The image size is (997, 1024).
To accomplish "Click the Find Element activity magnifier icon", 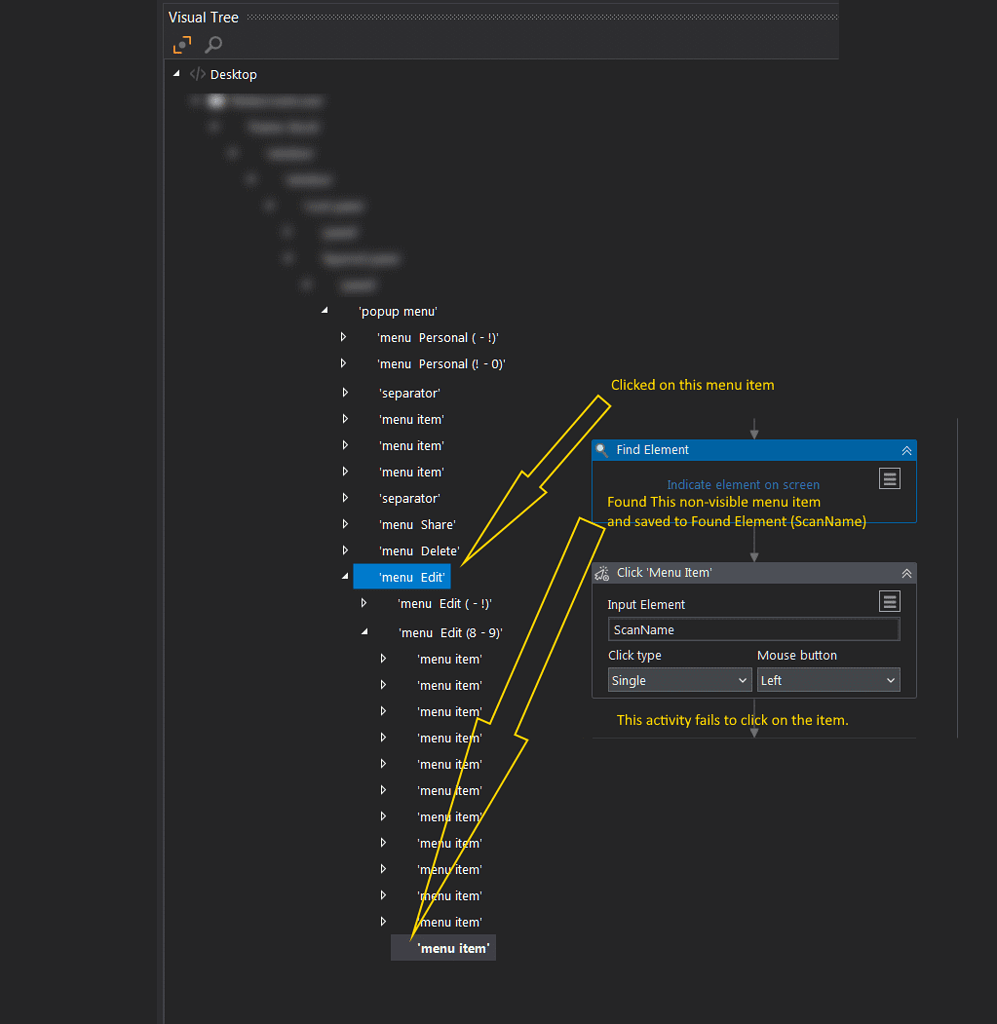I will (602, 450).
